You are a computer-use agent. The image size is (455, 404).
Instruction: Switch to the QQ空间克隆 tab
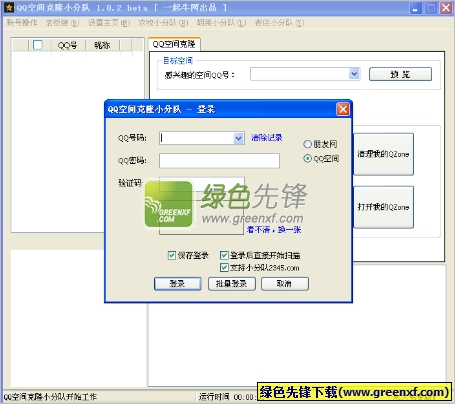point(174,44)
